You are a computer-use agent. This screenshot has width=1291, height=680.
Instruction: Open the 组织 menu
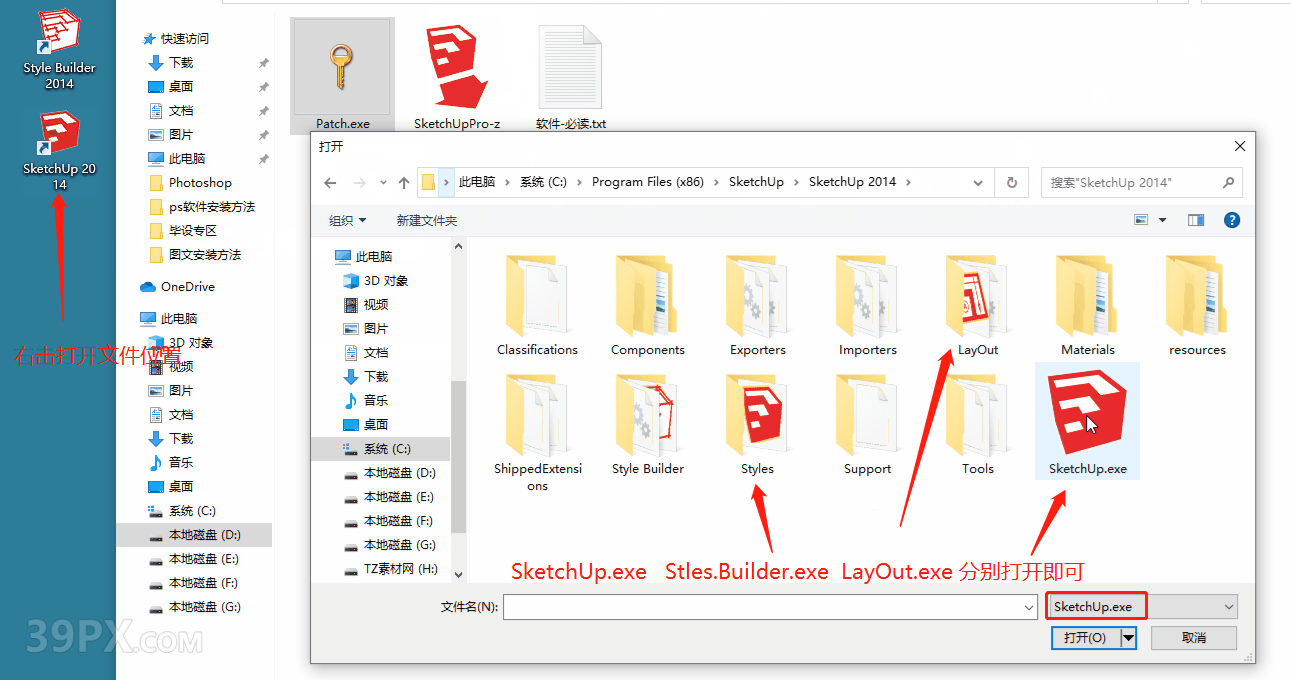[347, 220]
